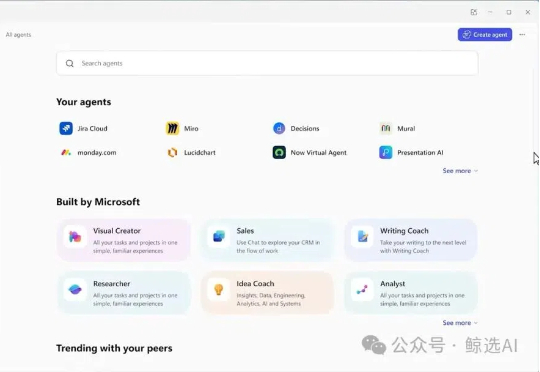The image size is (540, 372).
Task: Click the Create agent button
Action: (x=485, y=34)
